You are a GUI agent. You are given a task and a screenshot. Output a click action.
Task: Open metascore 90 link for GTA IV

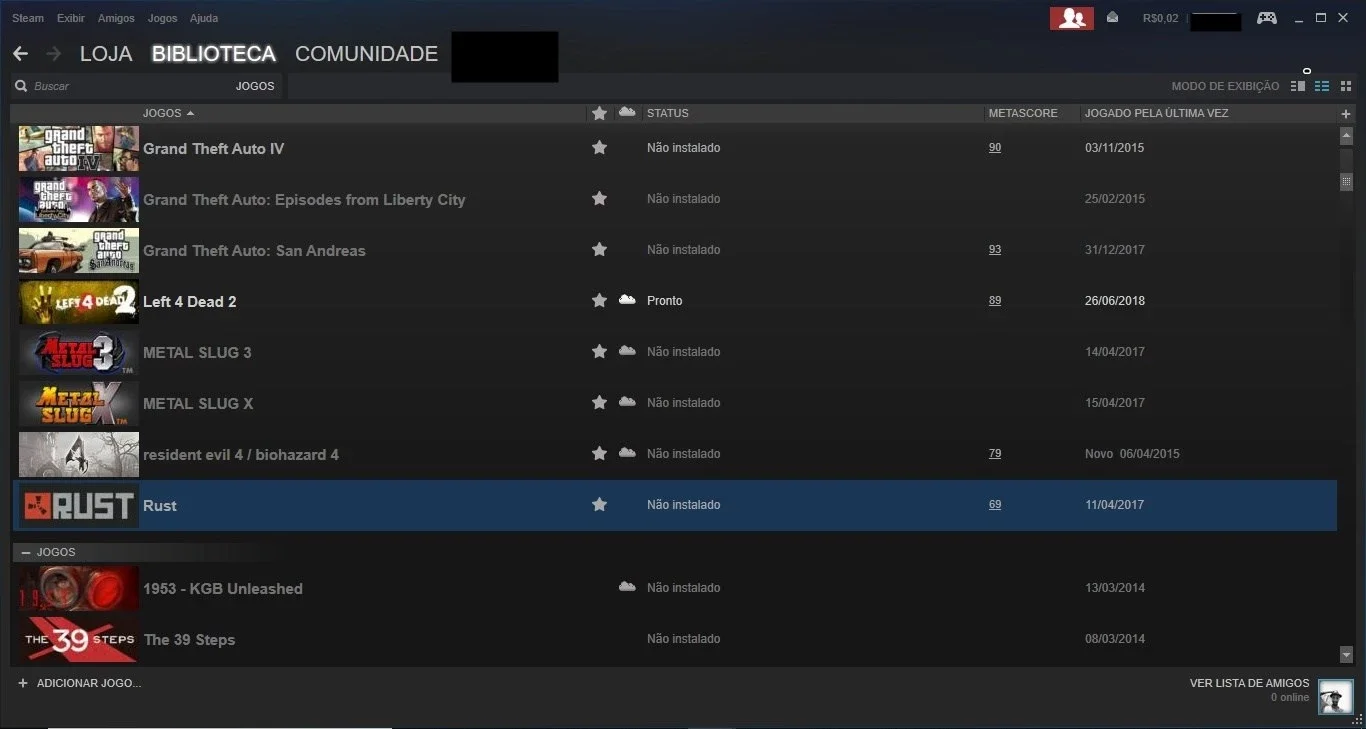995,148
